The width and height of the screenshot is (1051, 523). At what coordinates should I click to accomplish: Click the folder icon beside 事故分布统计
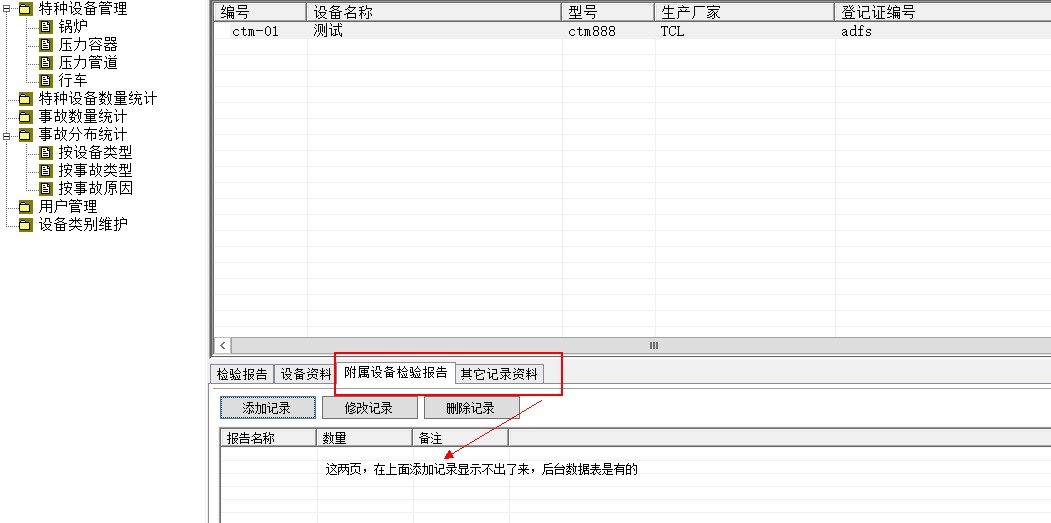(25, 135)
